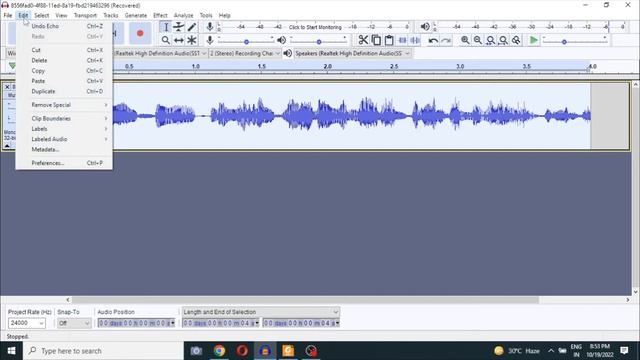This screenshot has width=640, height=360.
Task: Choose Paste in Edit menu
Action: (x=64, y=81)
